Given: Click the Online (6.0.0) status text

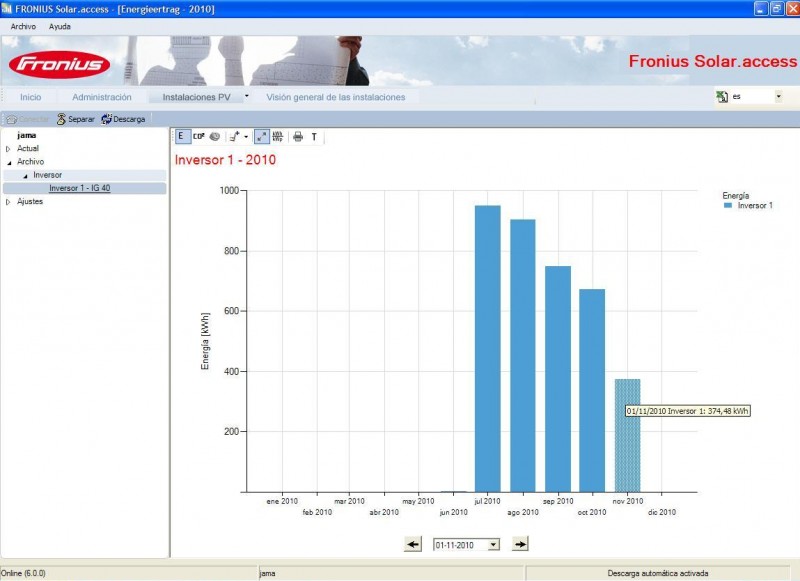Looking at the screenshot, I should click(x=23, y=573).
